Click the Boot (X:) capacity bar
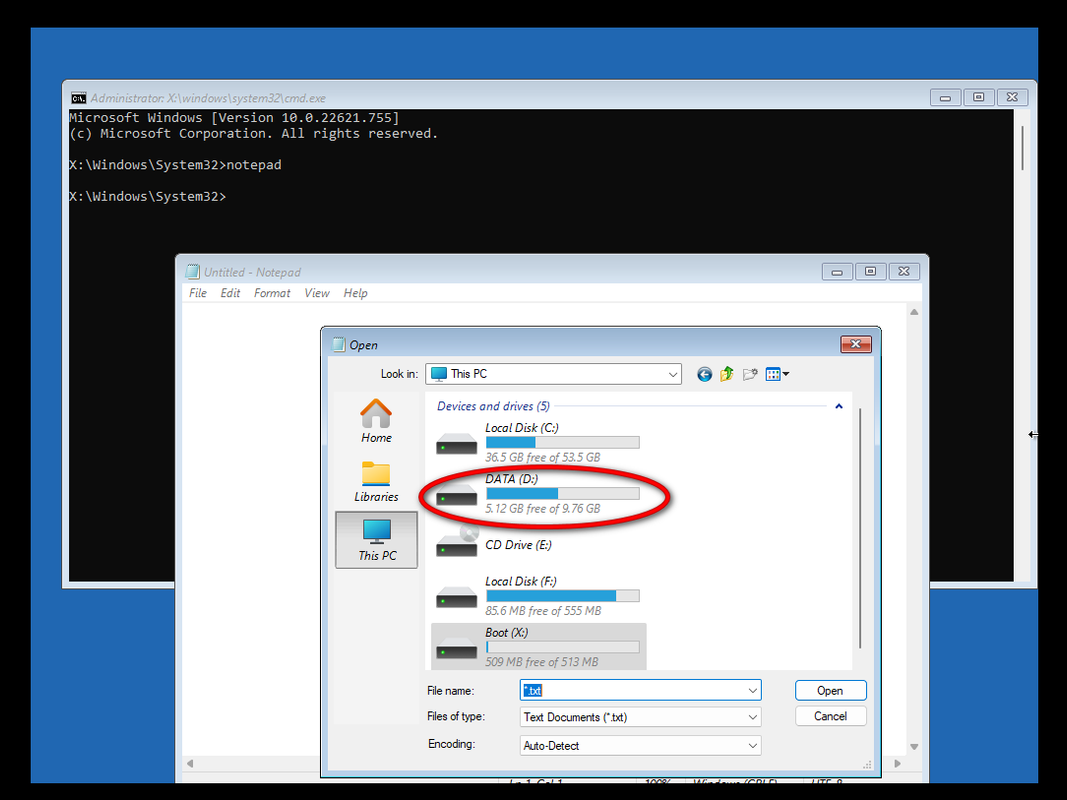Screen dimensions: 1067x800 click(x=563, y=647)
